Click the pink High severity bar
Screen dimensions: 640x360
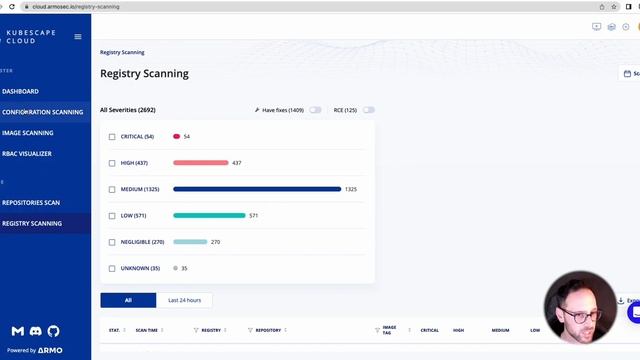click(201, 163)
